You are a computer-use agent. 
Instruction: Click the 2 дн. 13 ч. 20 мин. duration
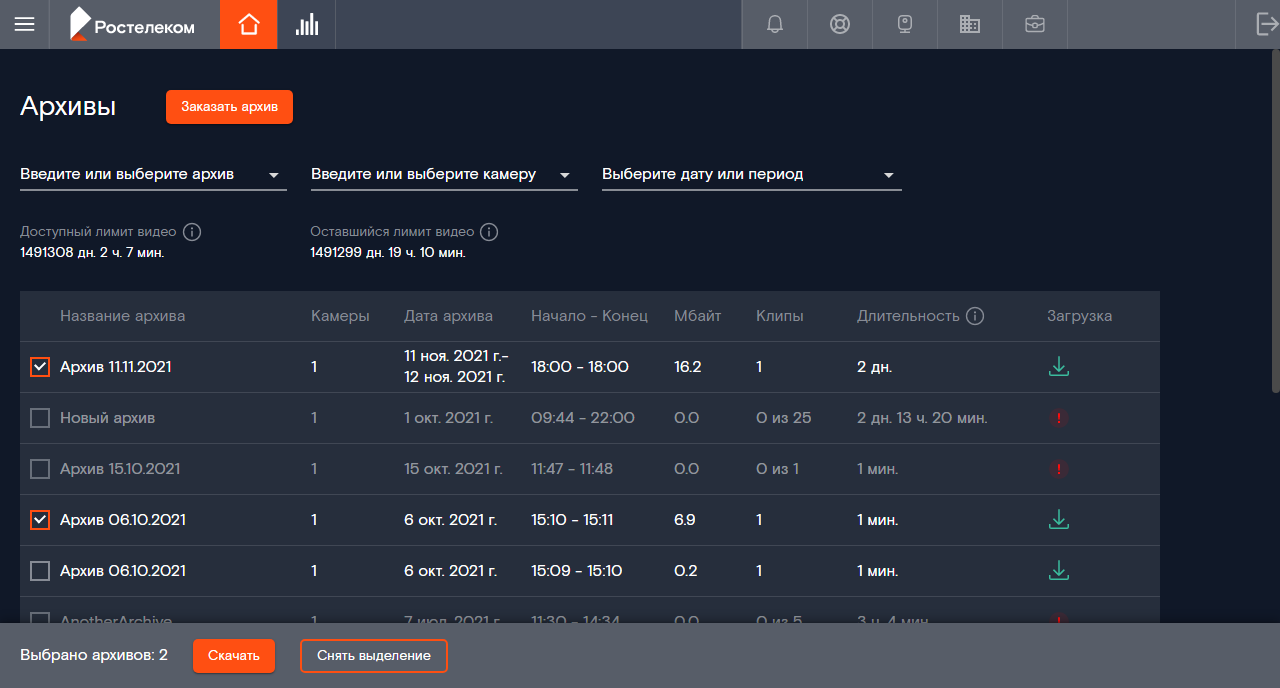pos(922,418)
